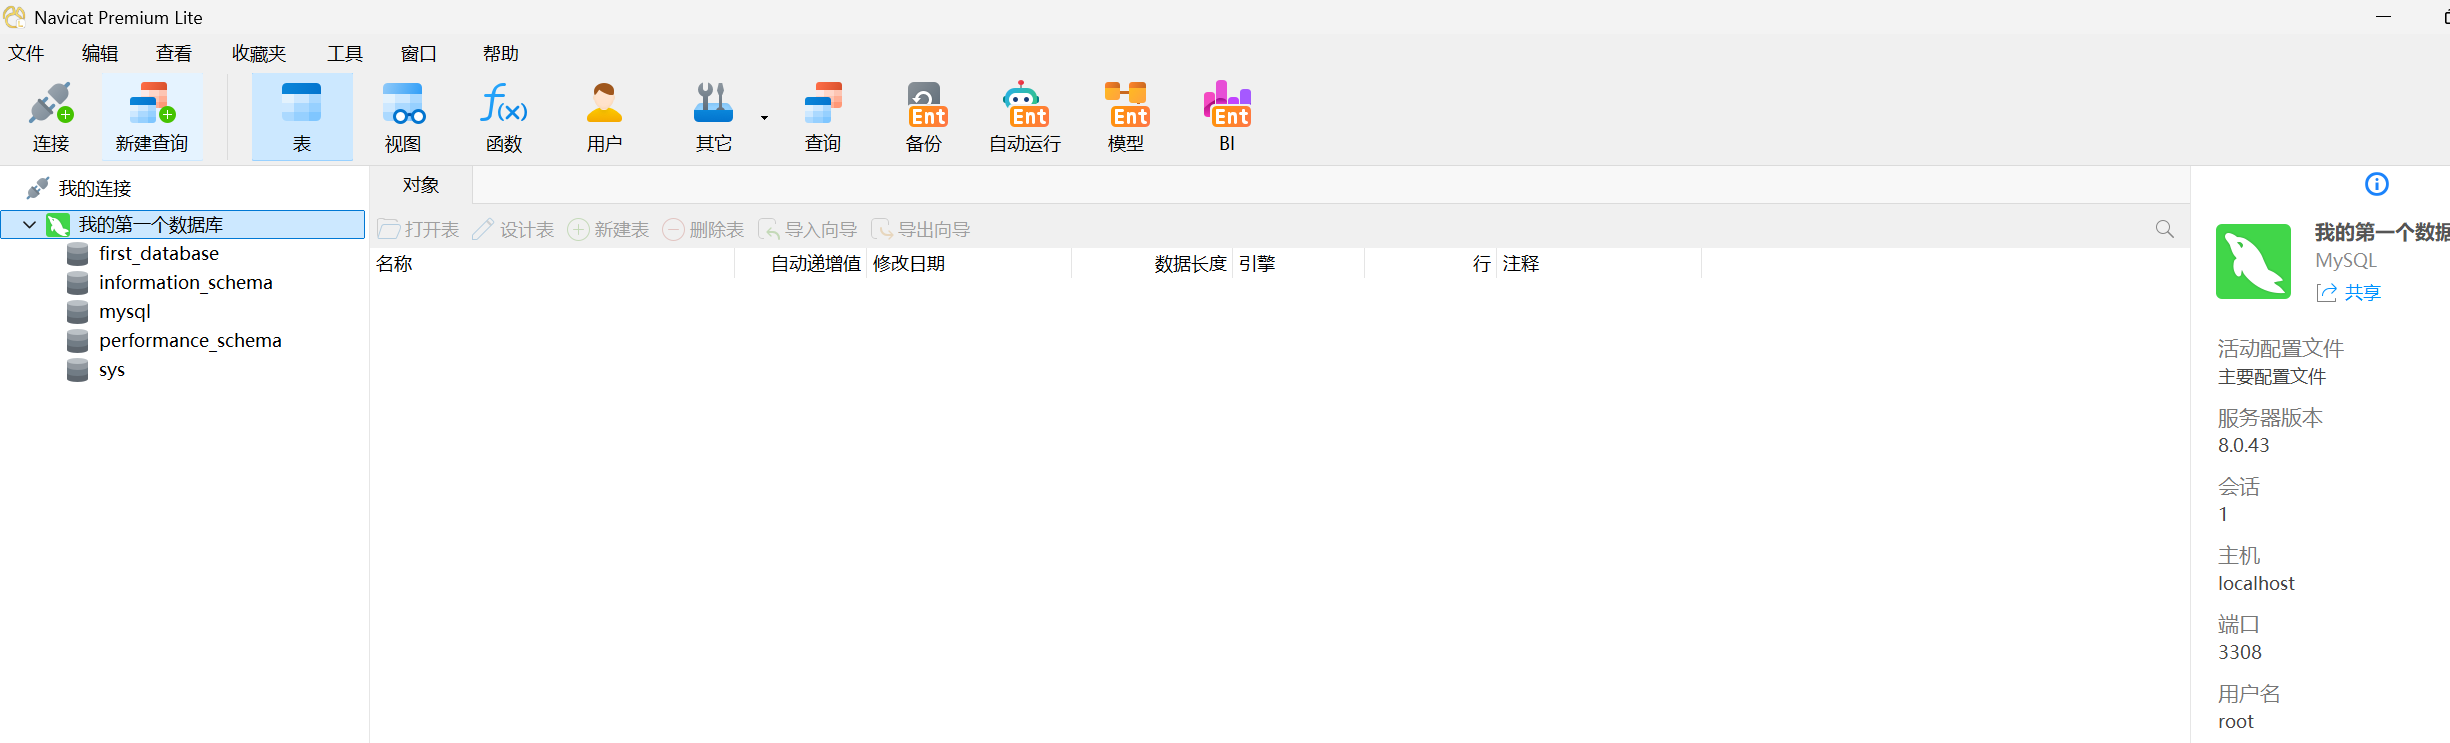Image resolution: width=2450 pixels, height=743 pixels.
Task: Click the green MySQL dolphin icon
Action: (2253, 261)
